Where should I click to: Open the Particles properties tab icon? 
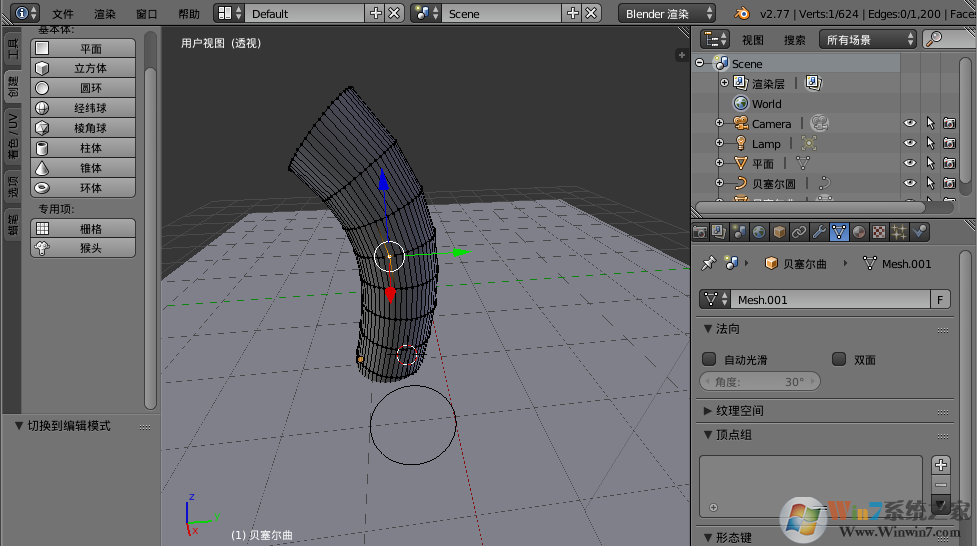[899, 232]
